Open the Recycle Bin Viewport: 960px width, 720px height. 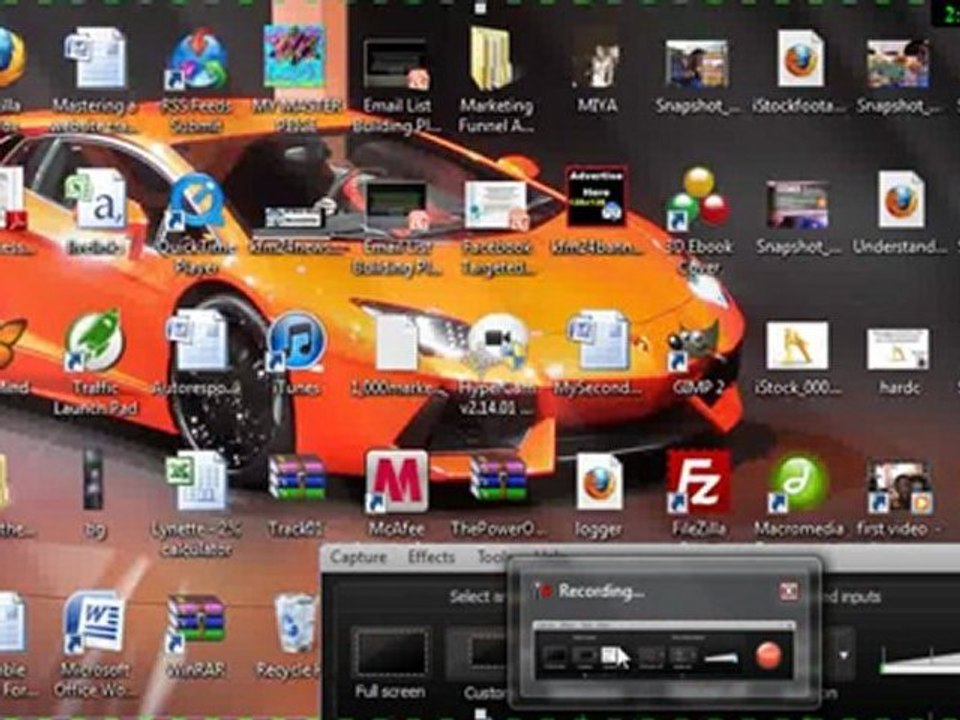[296, 623]
